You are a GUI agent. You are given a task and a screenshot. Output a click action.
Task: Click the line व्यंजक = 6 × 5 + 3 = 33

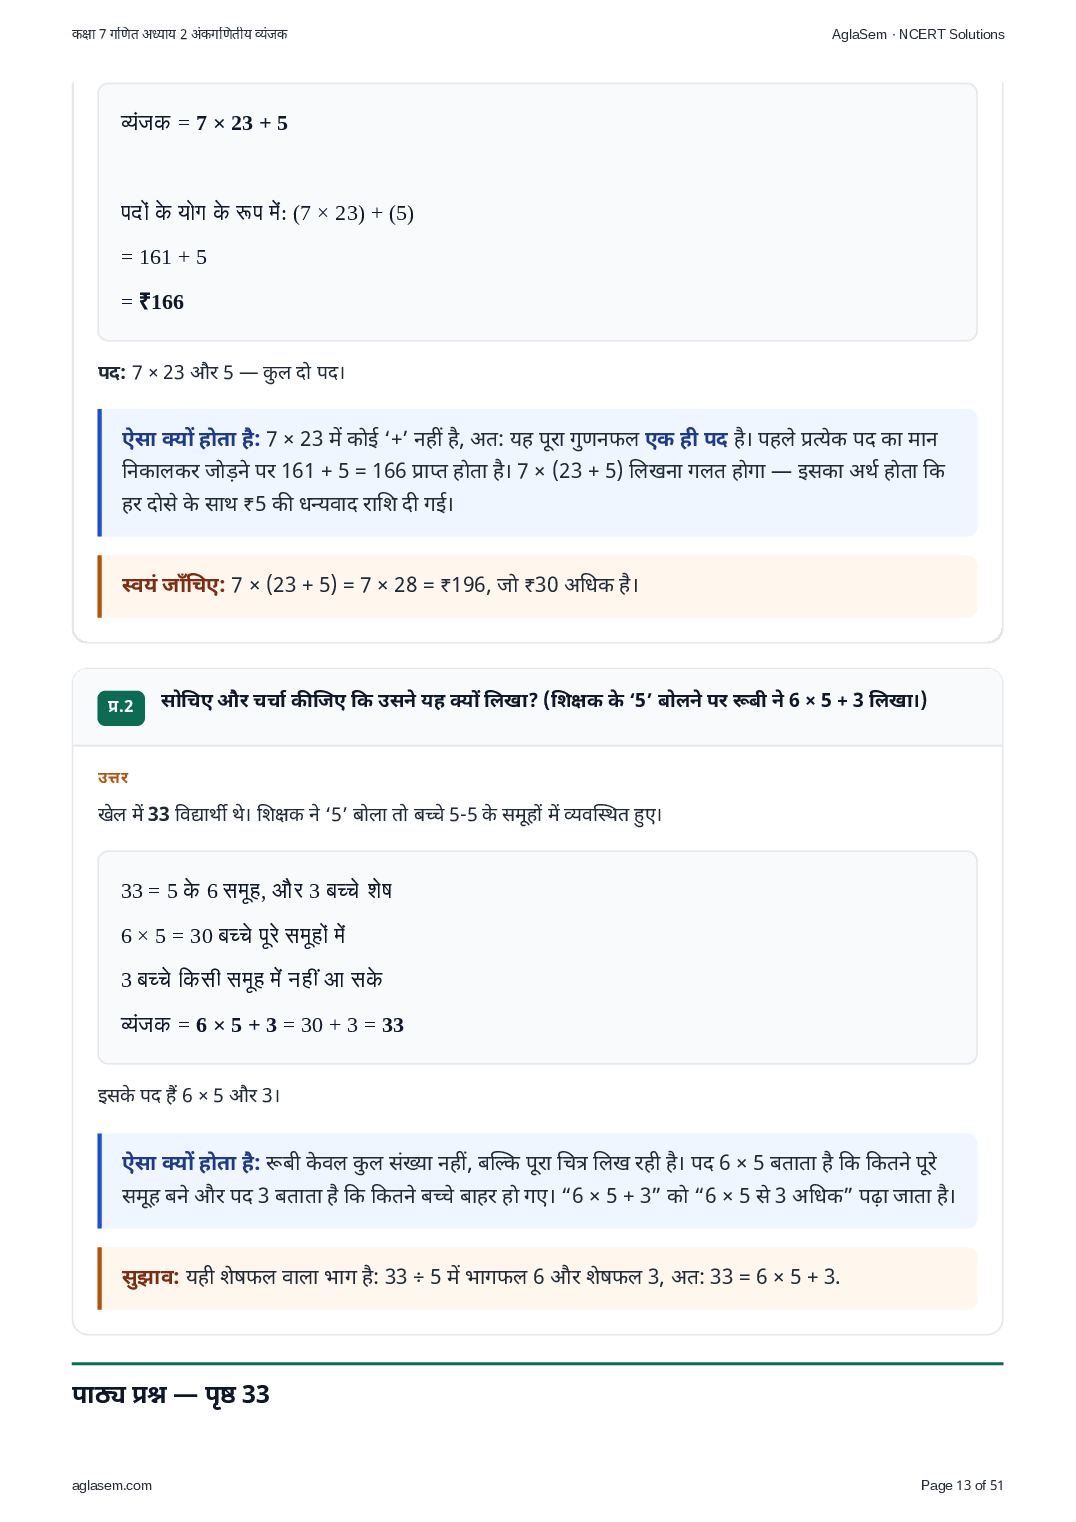pyautogui.click(x=262, y=1025)
